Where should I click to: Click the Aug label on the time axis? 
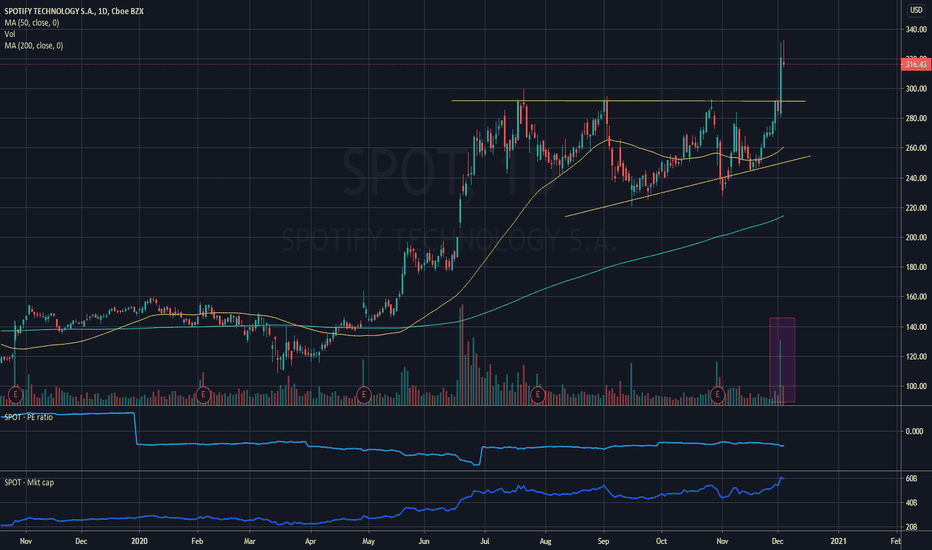pos(545,541)
